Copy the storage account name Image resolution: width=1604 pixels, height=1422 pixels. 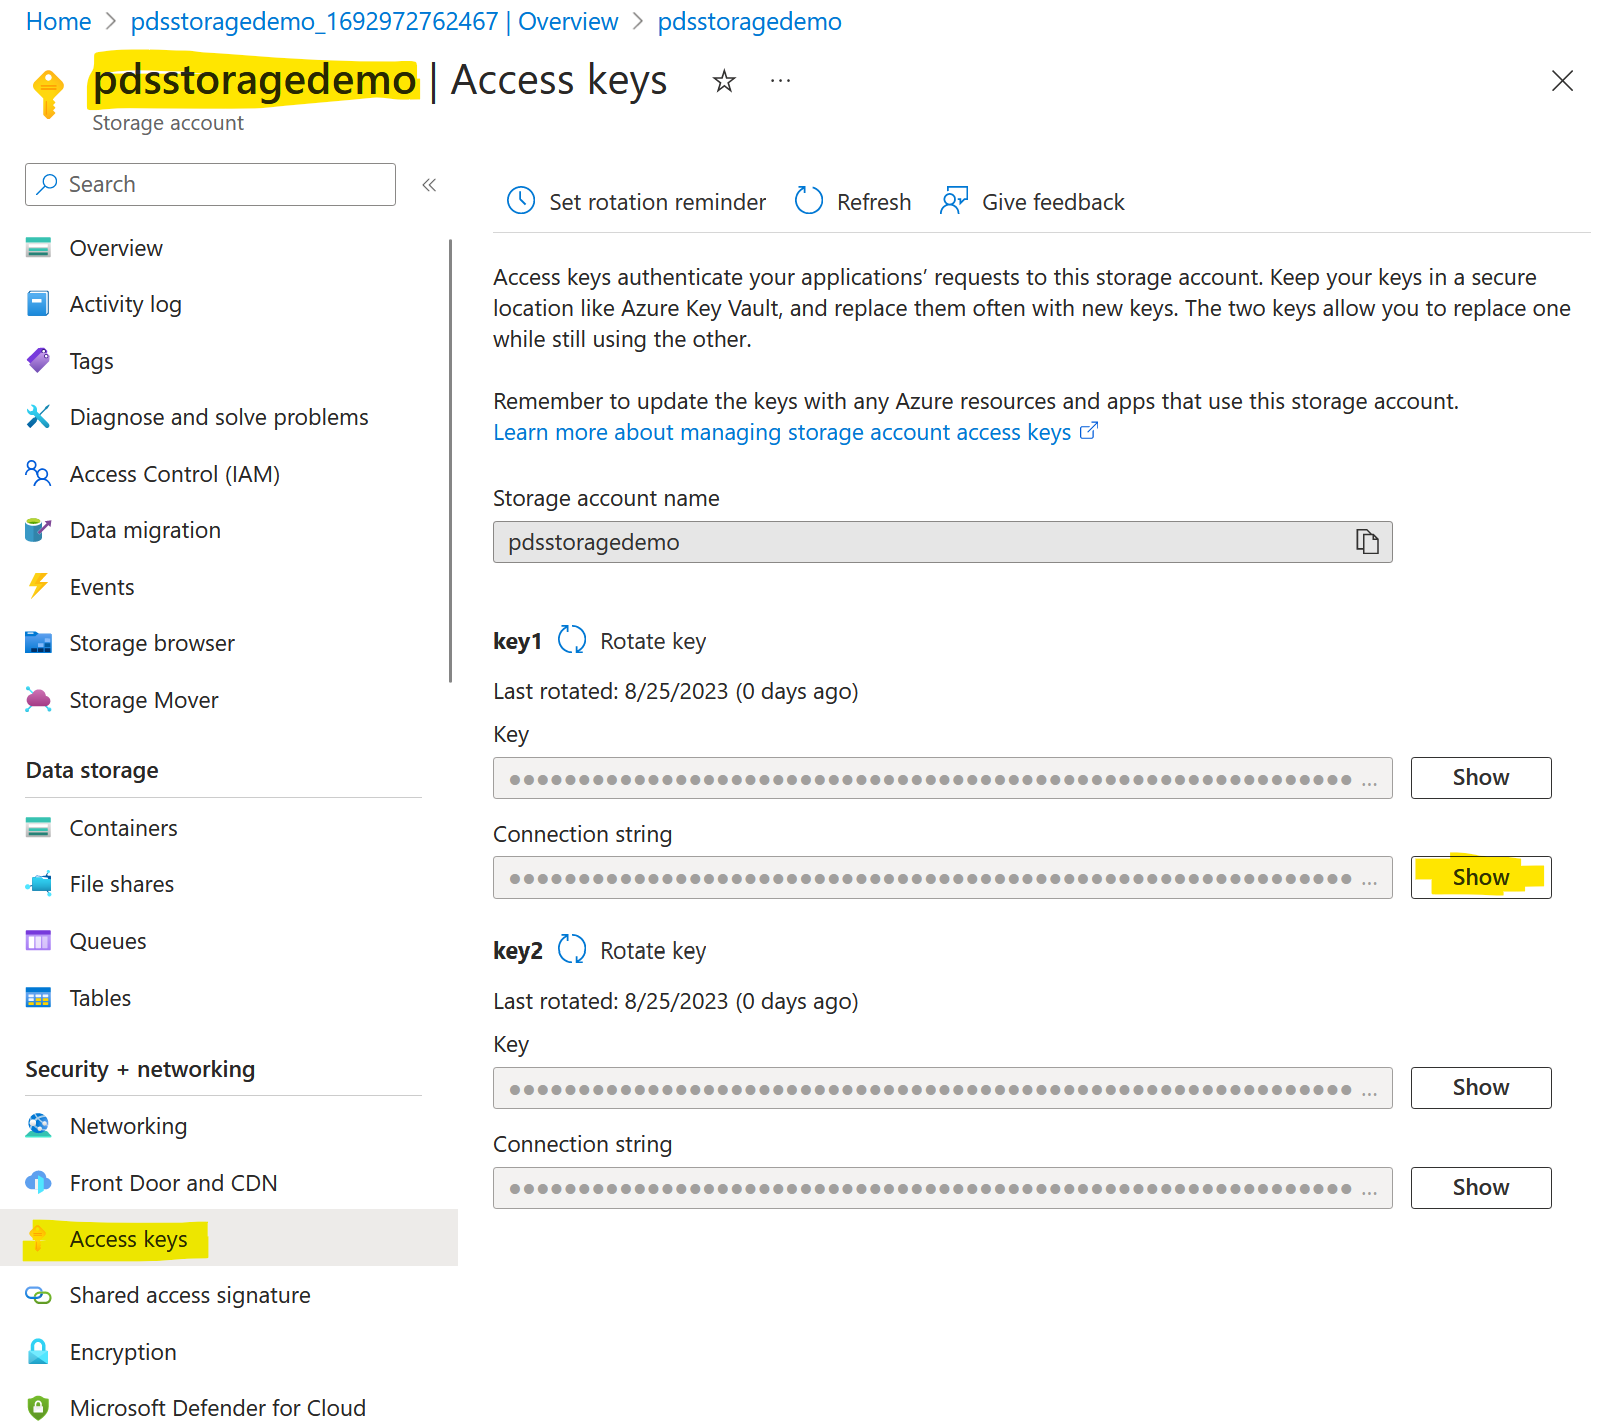(1366, 542)
